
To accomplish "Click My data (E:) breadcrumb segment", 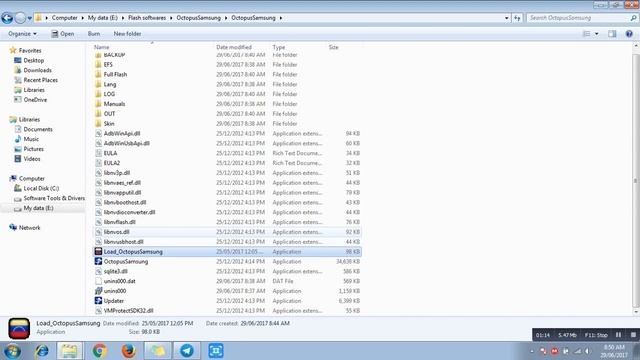I will (x=102, y=18).
